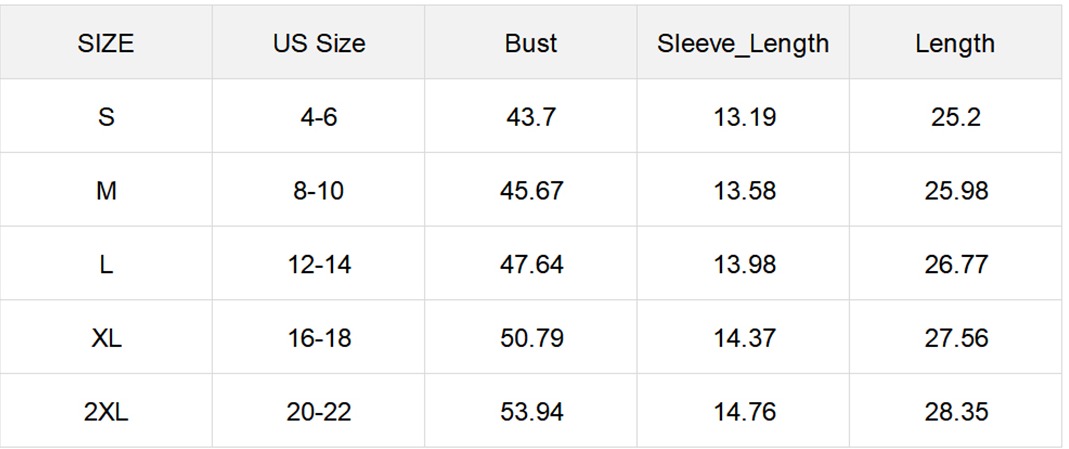This screenshot has width=1069, height=449.
Task: Click the 13.58 sleeve length value
Action: [744, 191]
